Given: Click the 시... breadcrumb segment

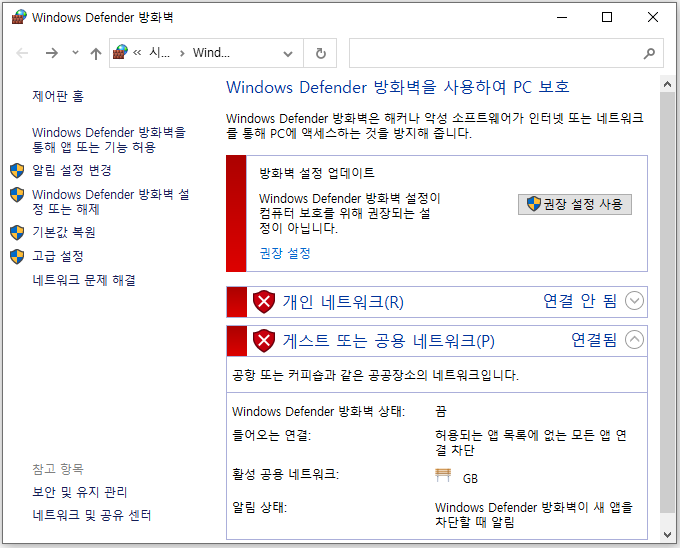Looking at the screenshot, I should 160,53.
